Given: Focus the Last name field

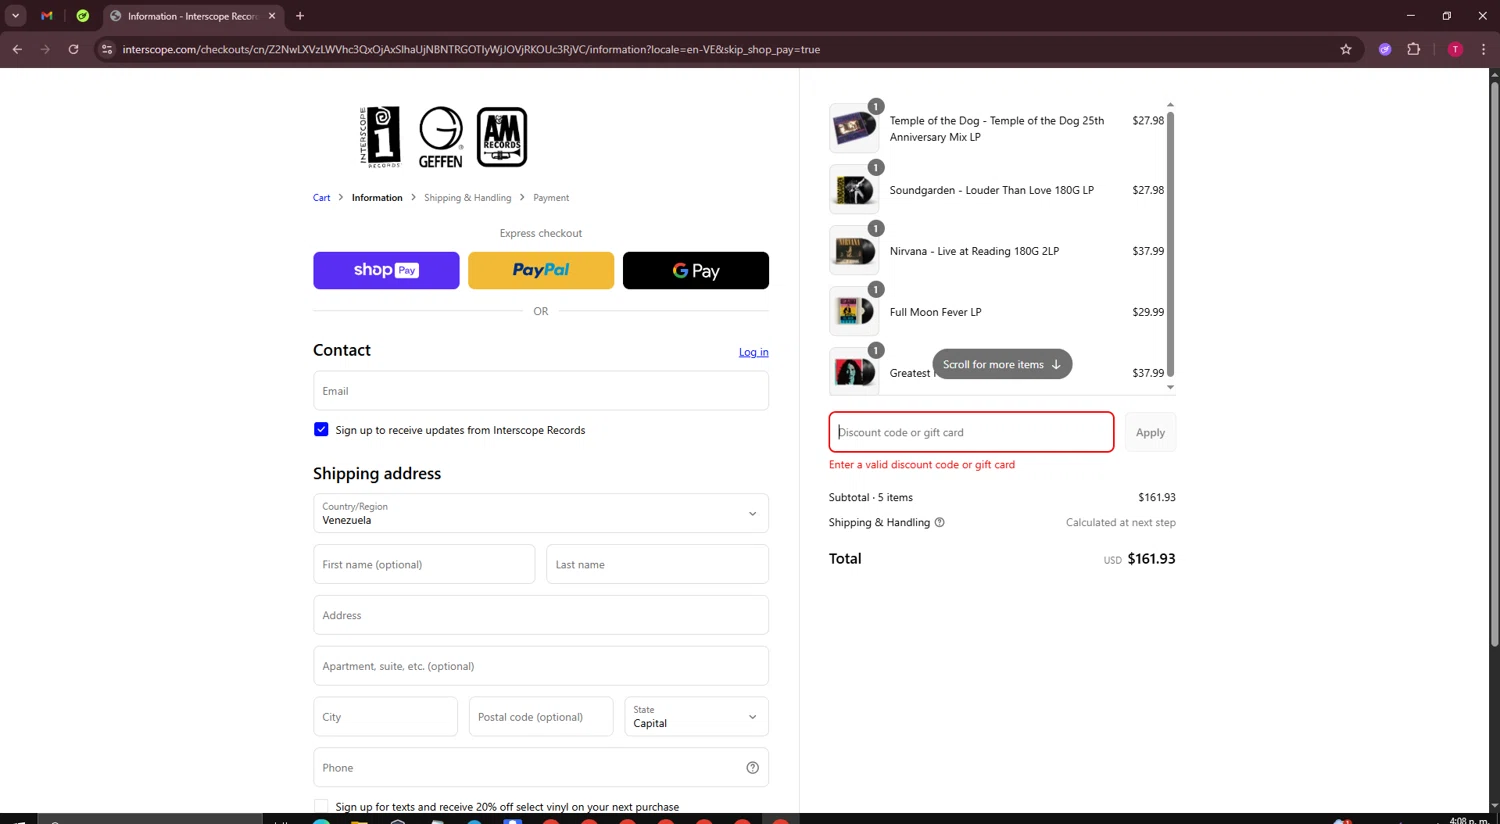Looking at the screenshot, I should point(657,564).
